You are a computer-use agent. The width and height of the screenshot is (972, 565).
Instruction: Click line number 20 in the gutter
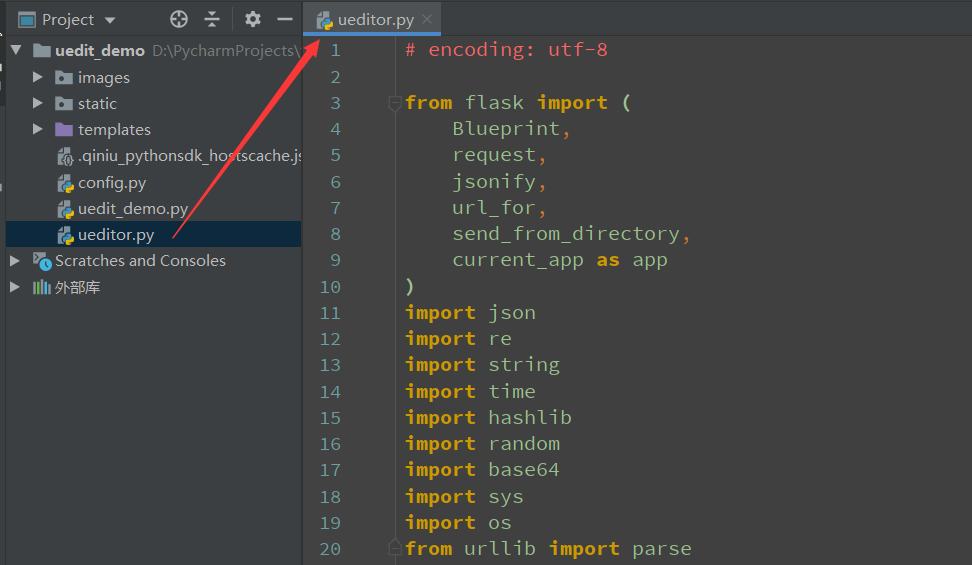point(330,549)
